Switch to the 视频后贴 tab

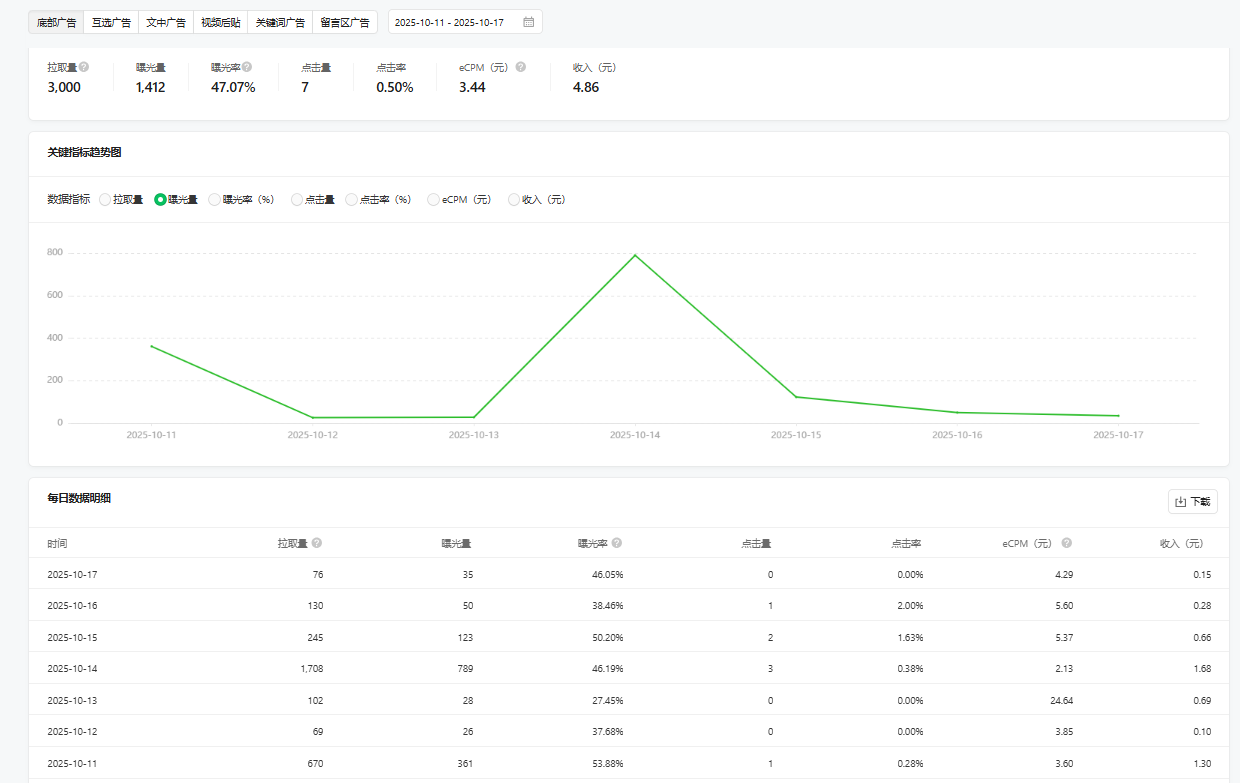[220, 22]
